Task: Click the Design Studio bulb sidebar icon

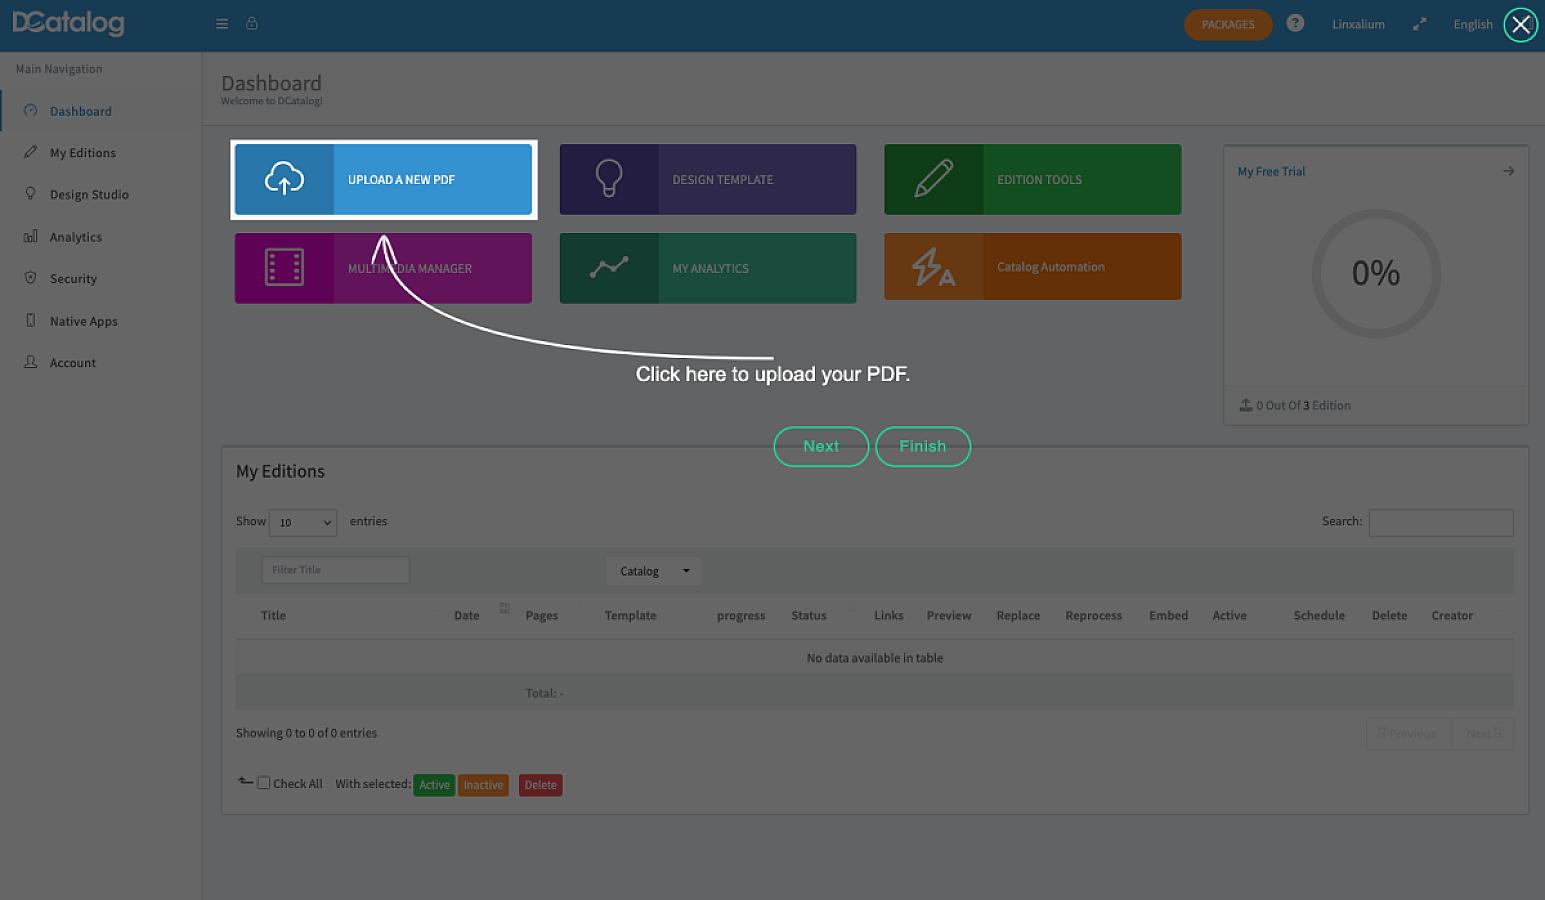Action: click(x=30, y=194)
